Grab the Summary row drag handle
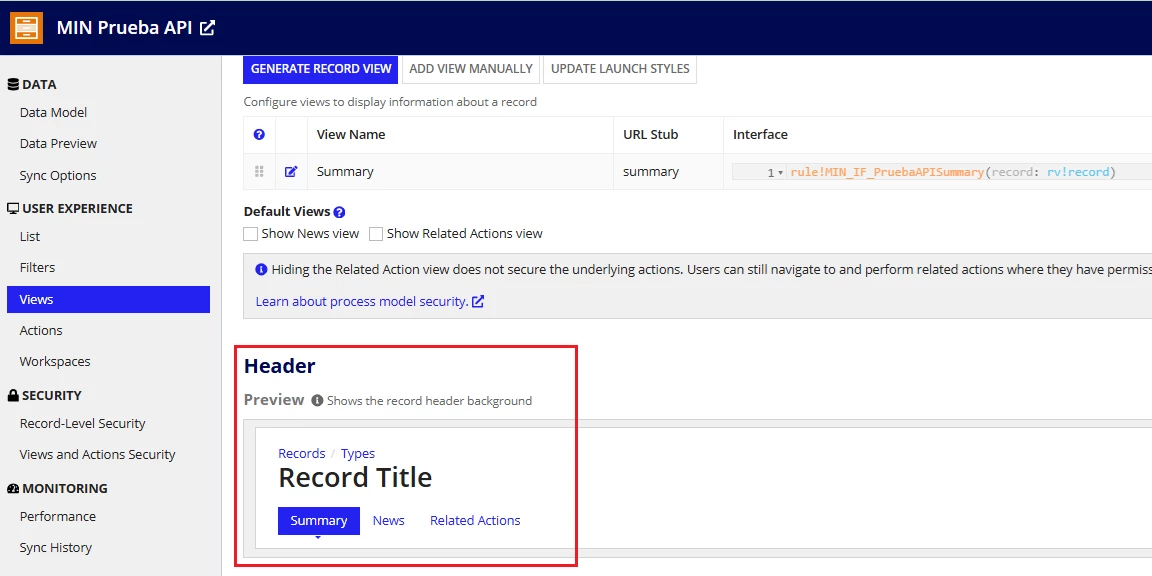Viewport: 1152px width, 576px height. click(259, 171)
